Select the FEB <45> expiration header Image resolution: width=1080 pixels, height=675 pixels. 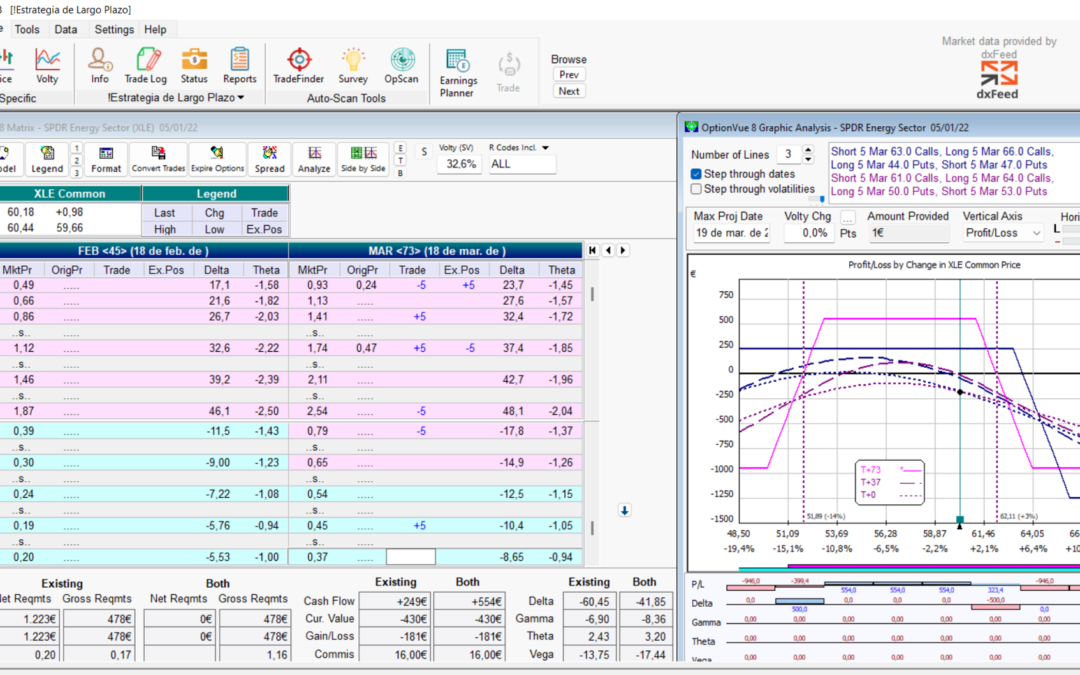(143, 251)
